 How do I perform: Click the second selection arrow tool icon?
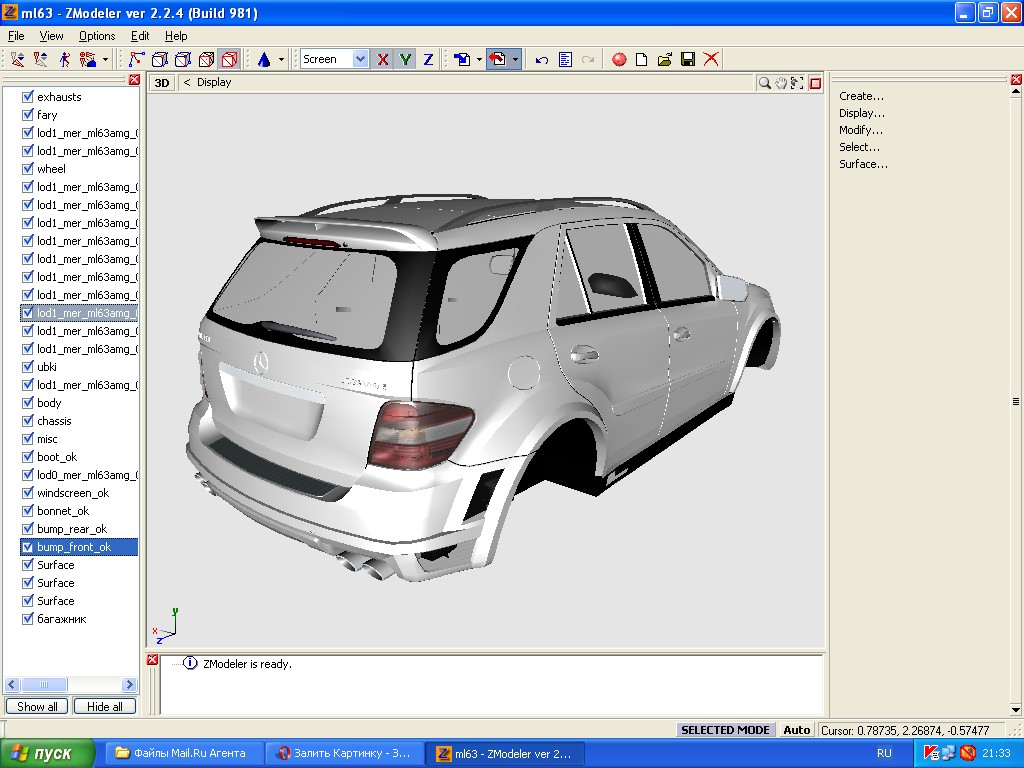[40, 59]
